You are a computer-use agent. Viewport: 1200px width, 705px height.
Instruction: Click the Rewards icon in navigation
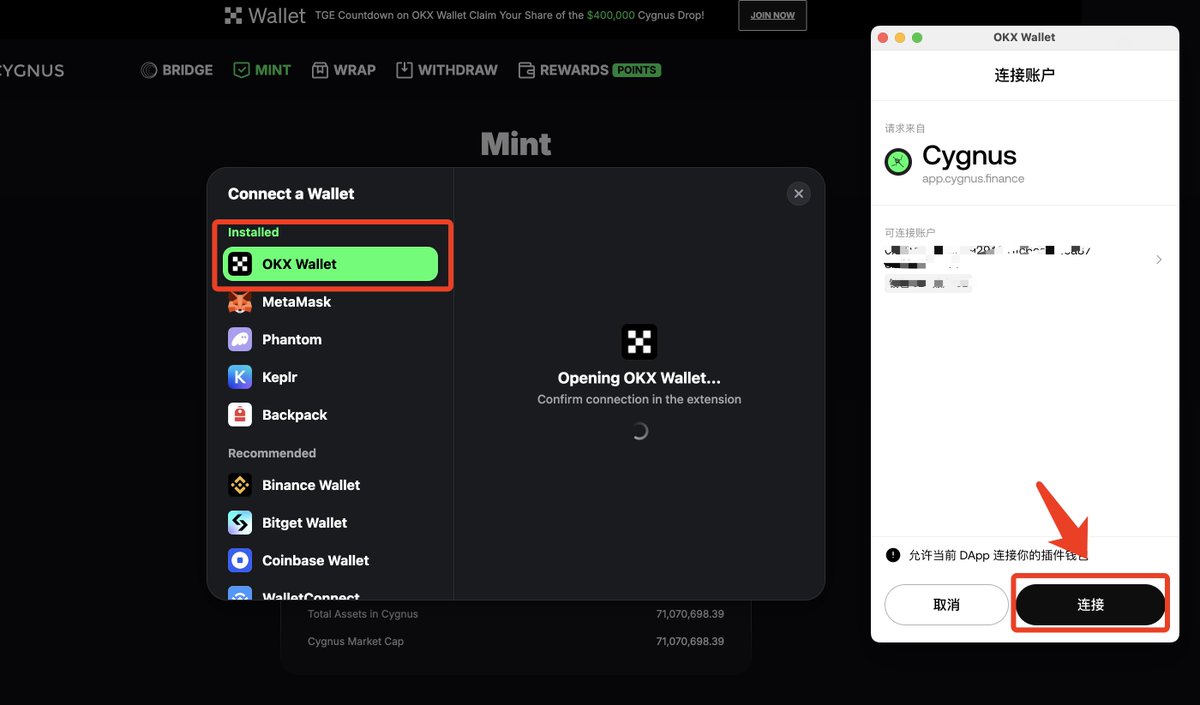point(526,70)
